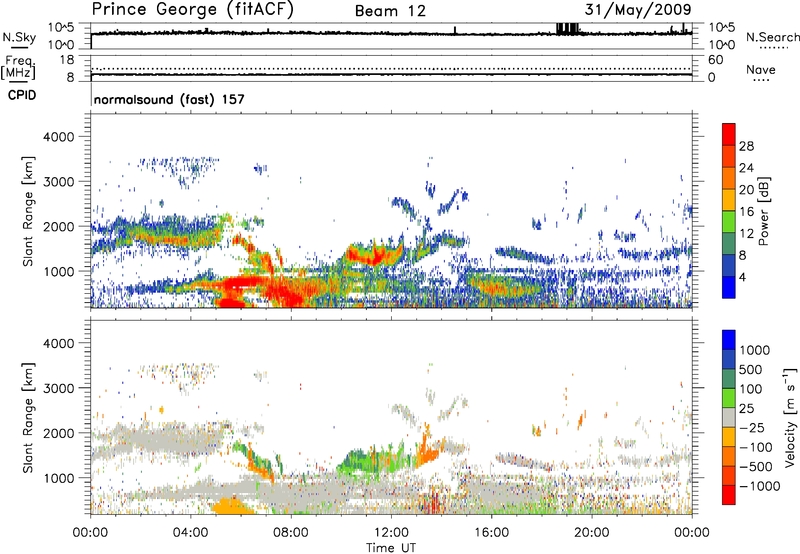Viewport: 800px width, 554px height.
Task: Click the '18' frequency axis tick
Action: [66, 60]
